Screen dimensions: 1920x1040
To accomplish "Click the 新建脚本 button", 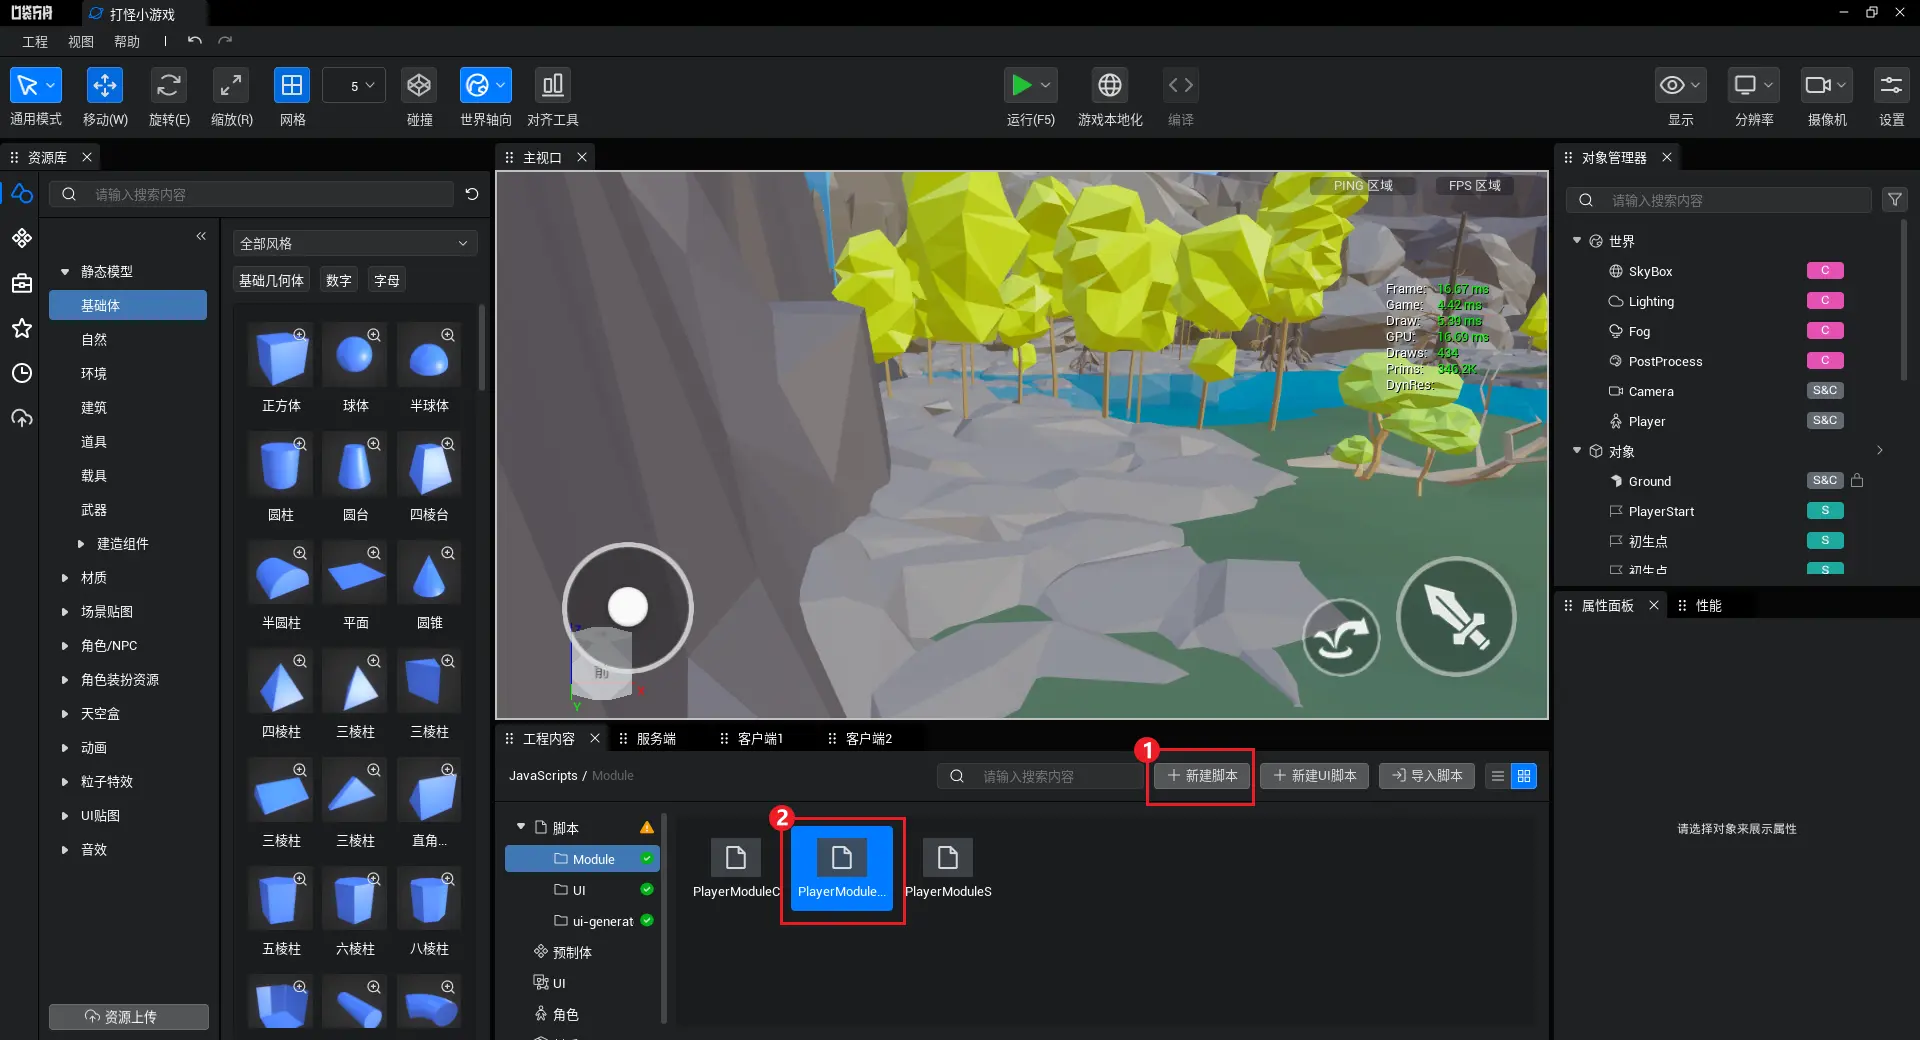I will tap(1202, 776).
